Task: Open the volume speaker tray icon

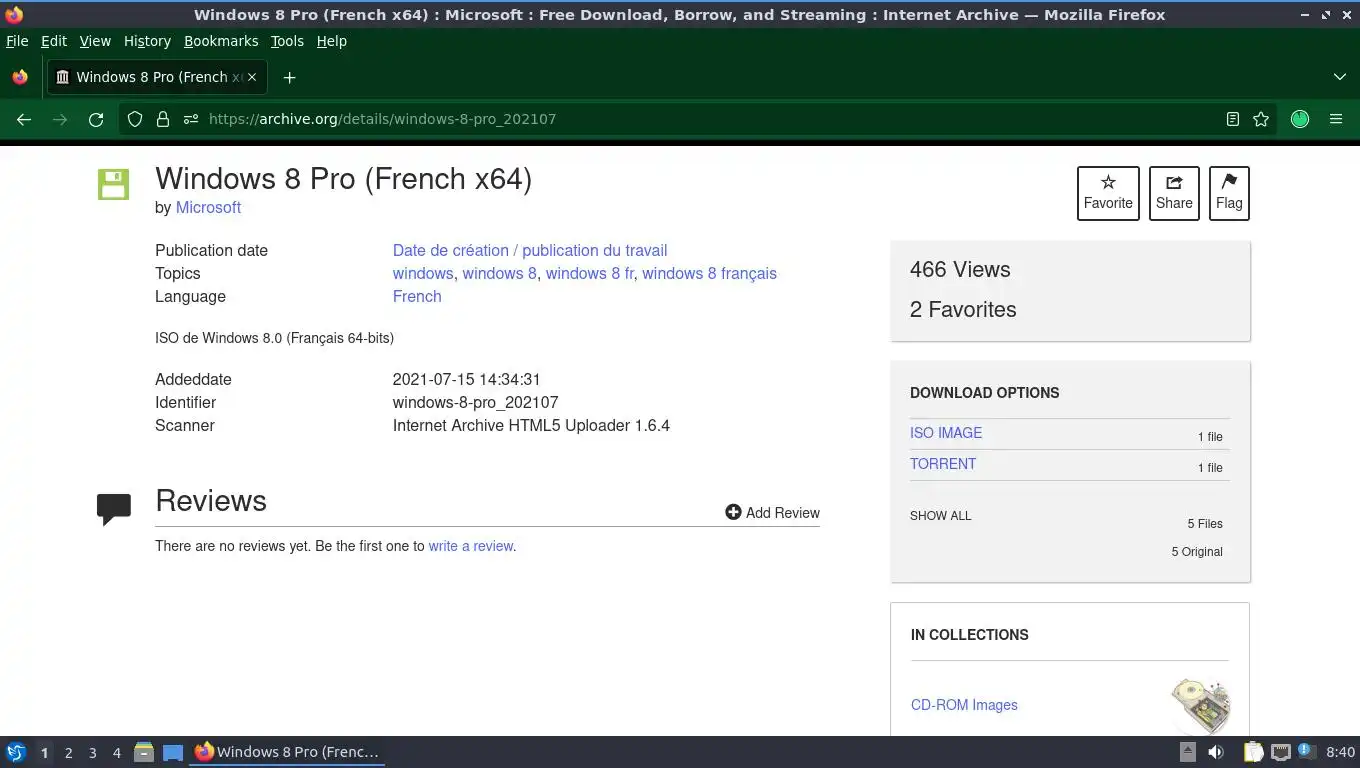Action: pyautogui.click(x=1216, y=752)
